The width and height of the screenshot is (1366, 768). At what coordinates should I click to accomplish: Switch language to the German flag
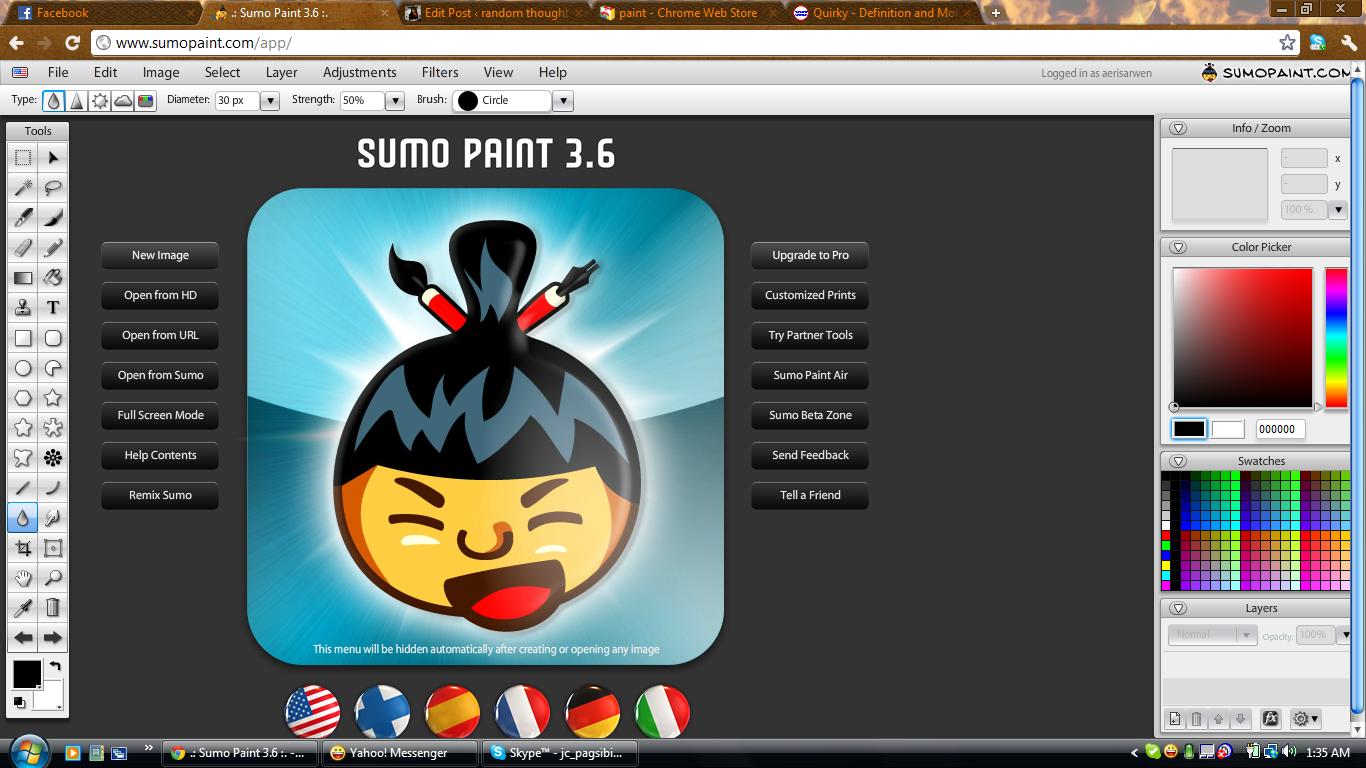coord(592,711)
